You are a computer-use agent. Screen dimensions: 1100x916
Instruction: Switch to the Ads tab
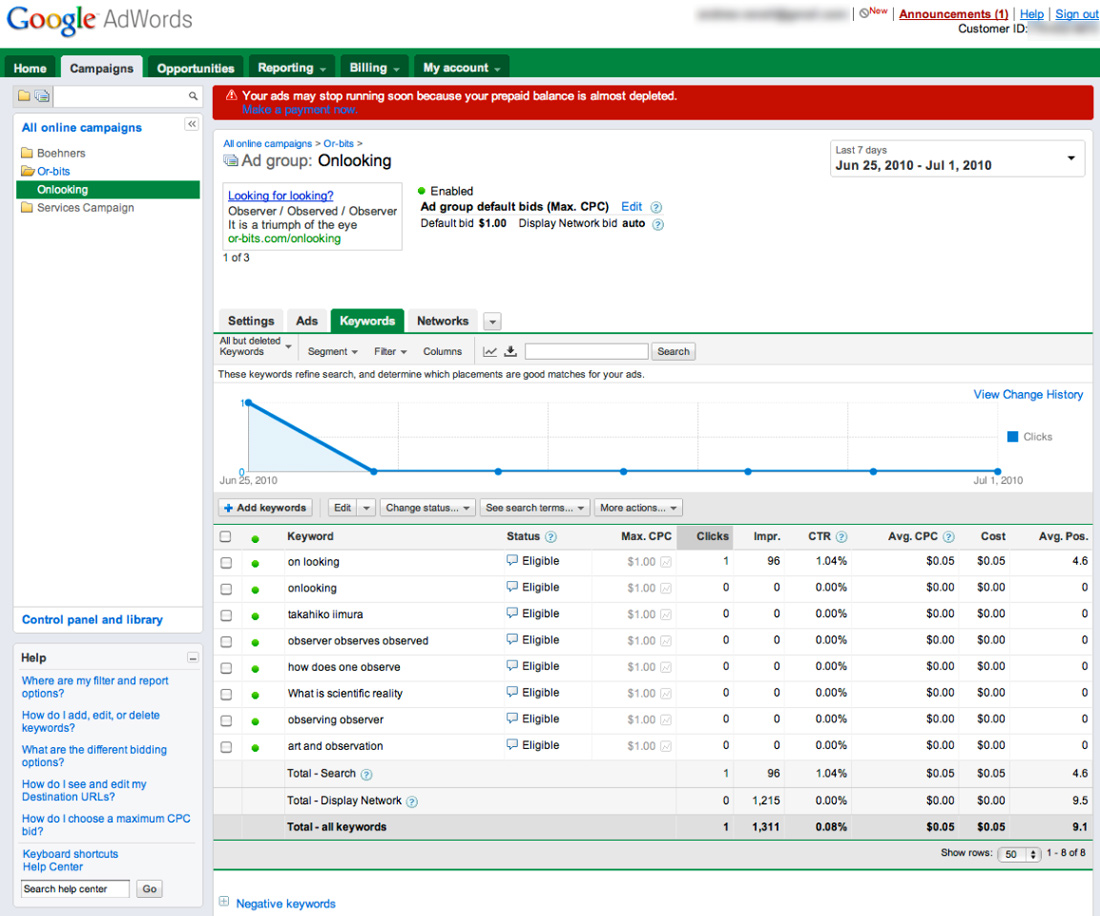pos(307,321)
